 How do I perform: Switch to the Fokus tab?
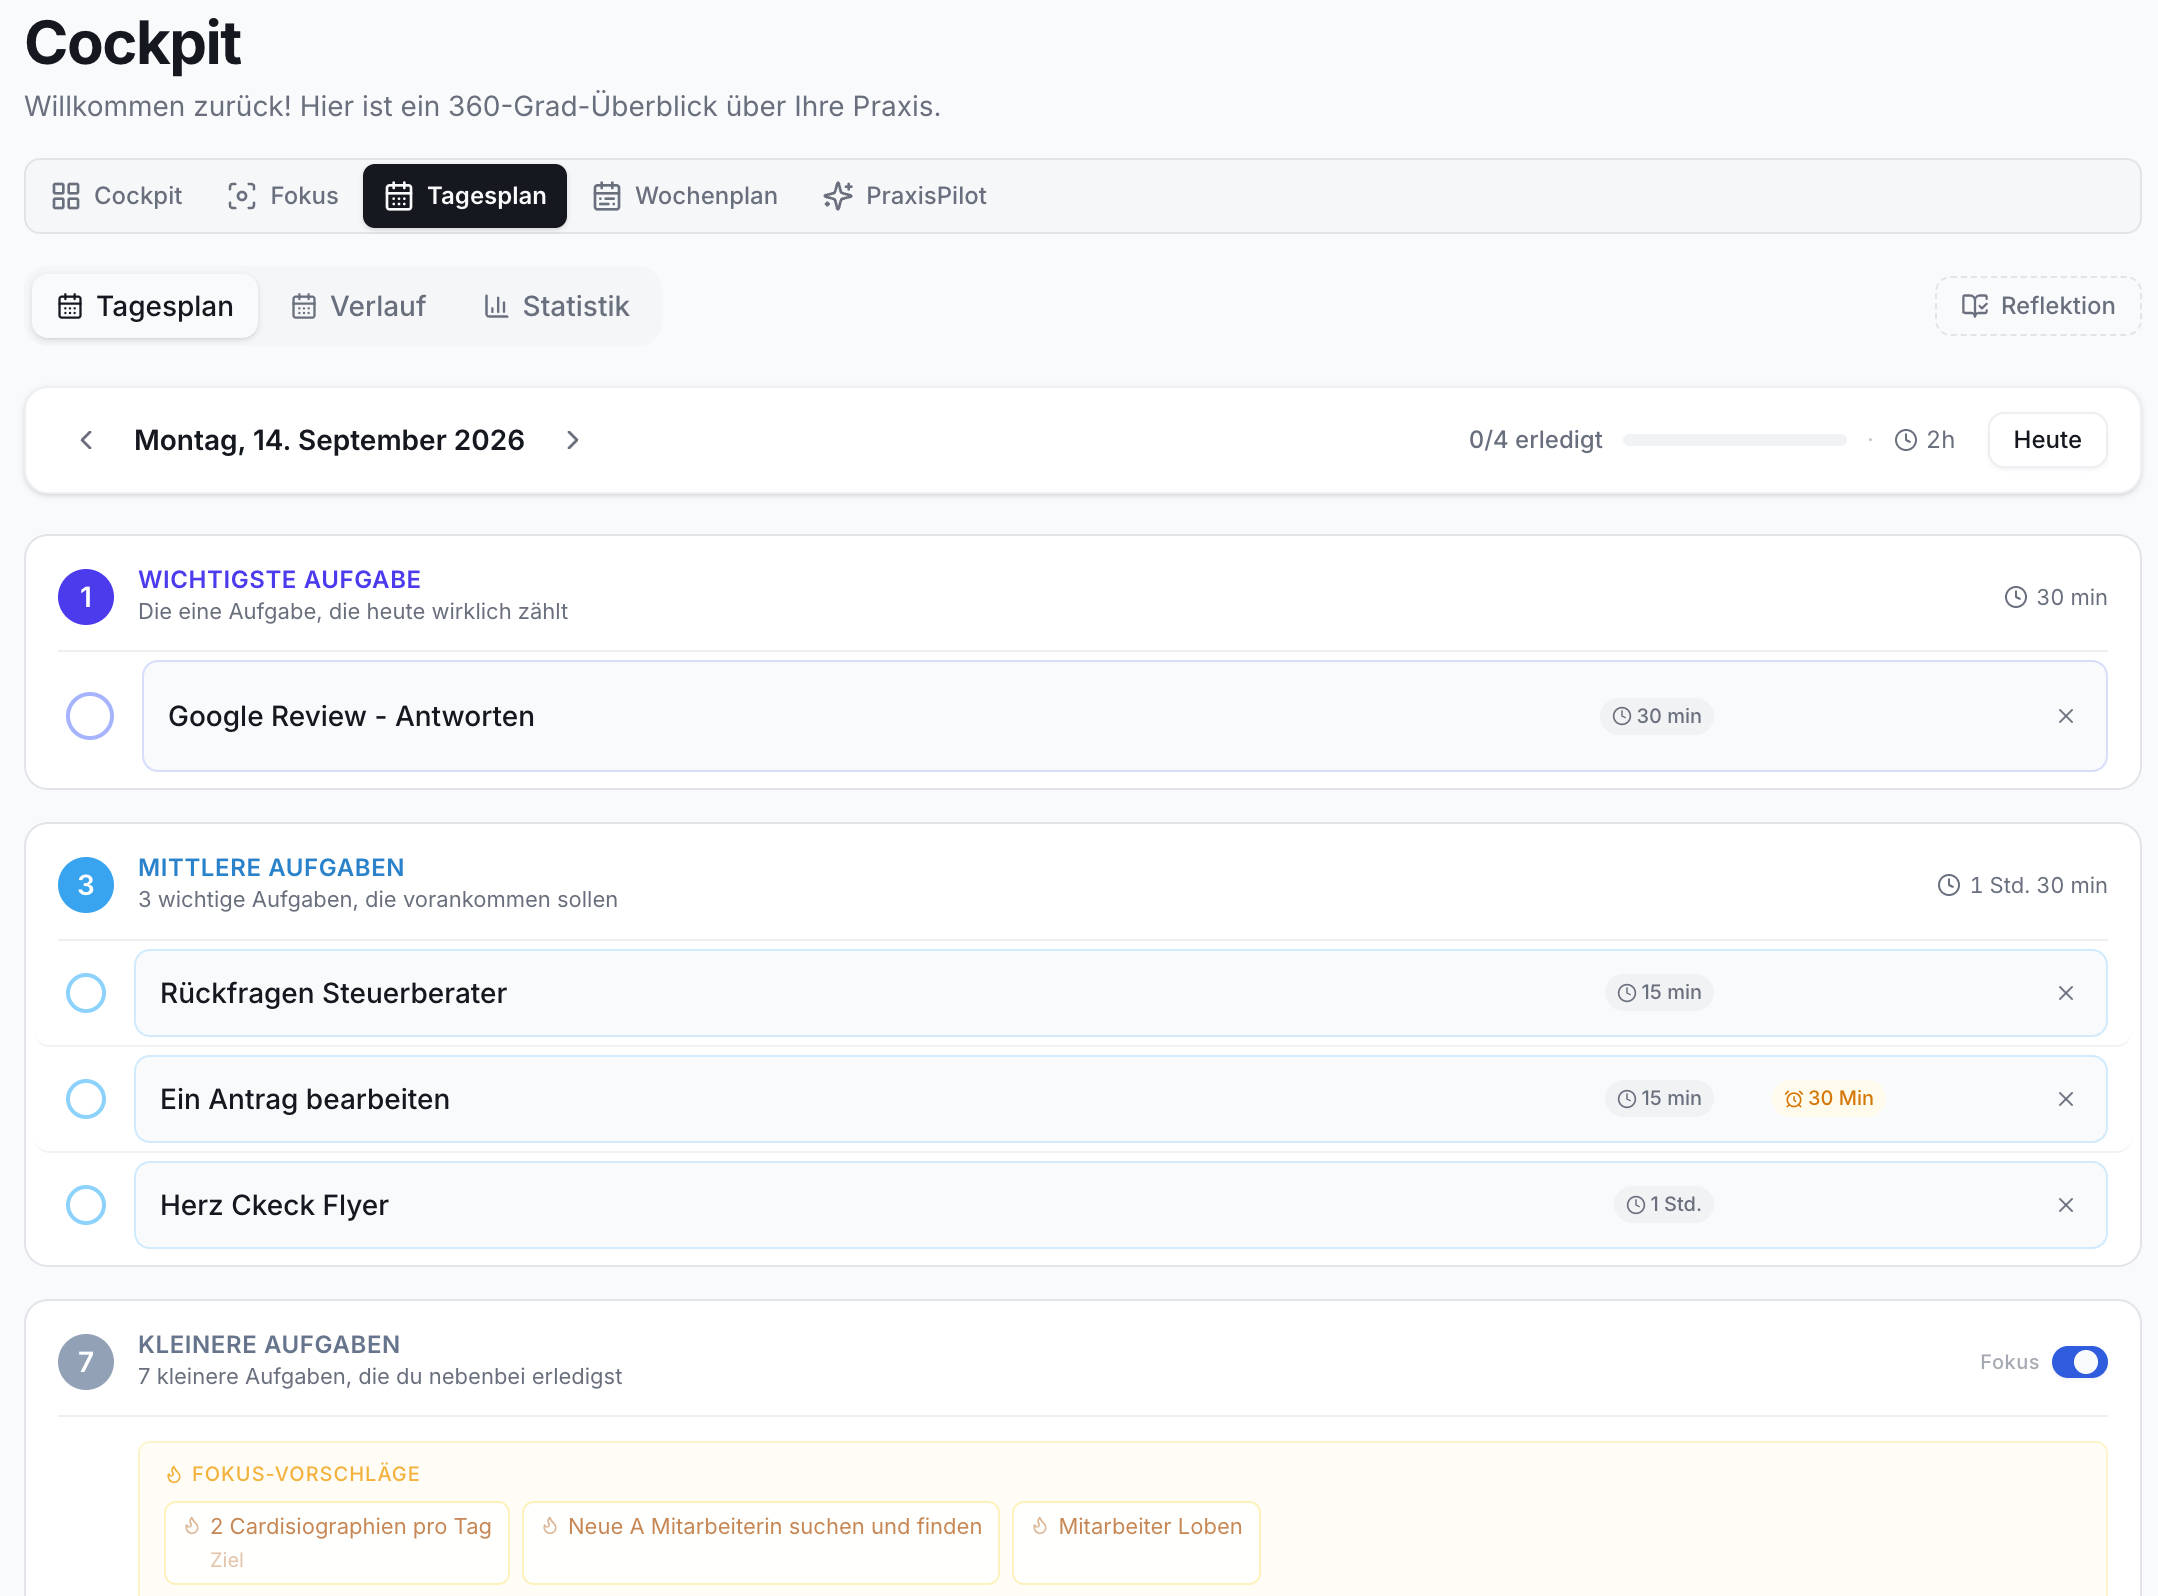[283, 196]
